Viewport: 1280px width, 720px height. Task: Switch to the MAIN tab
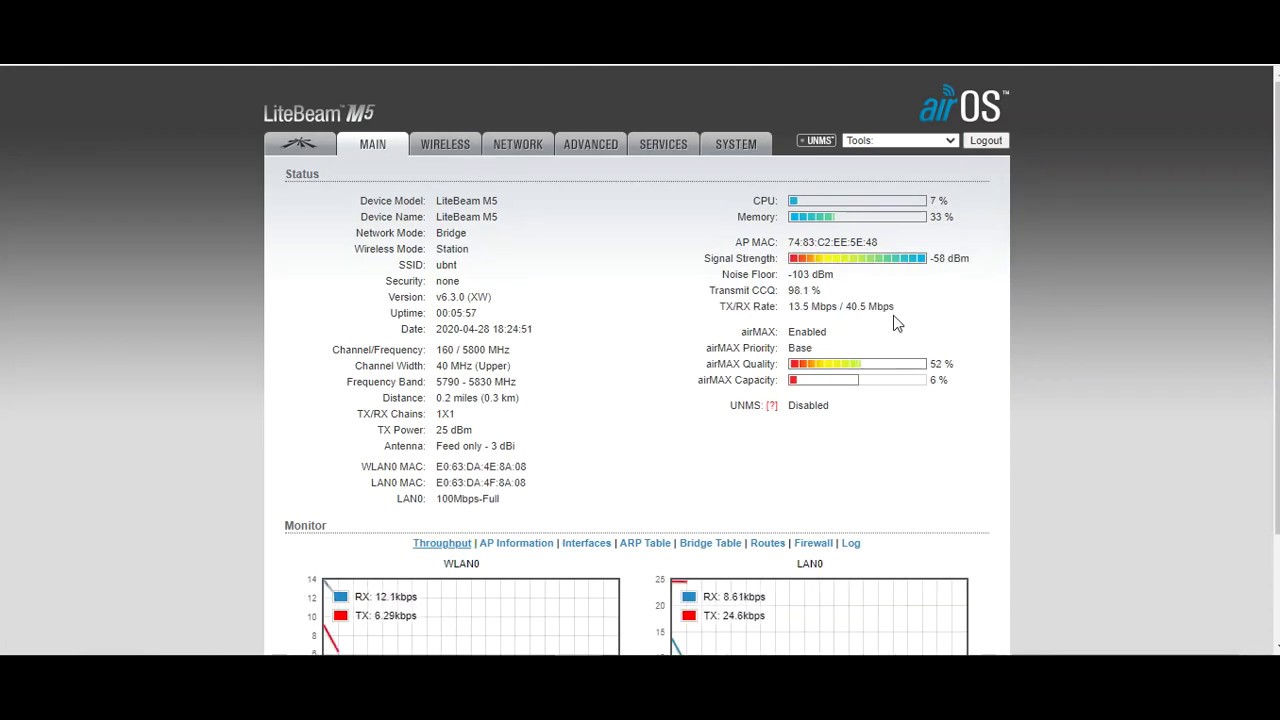372,144
